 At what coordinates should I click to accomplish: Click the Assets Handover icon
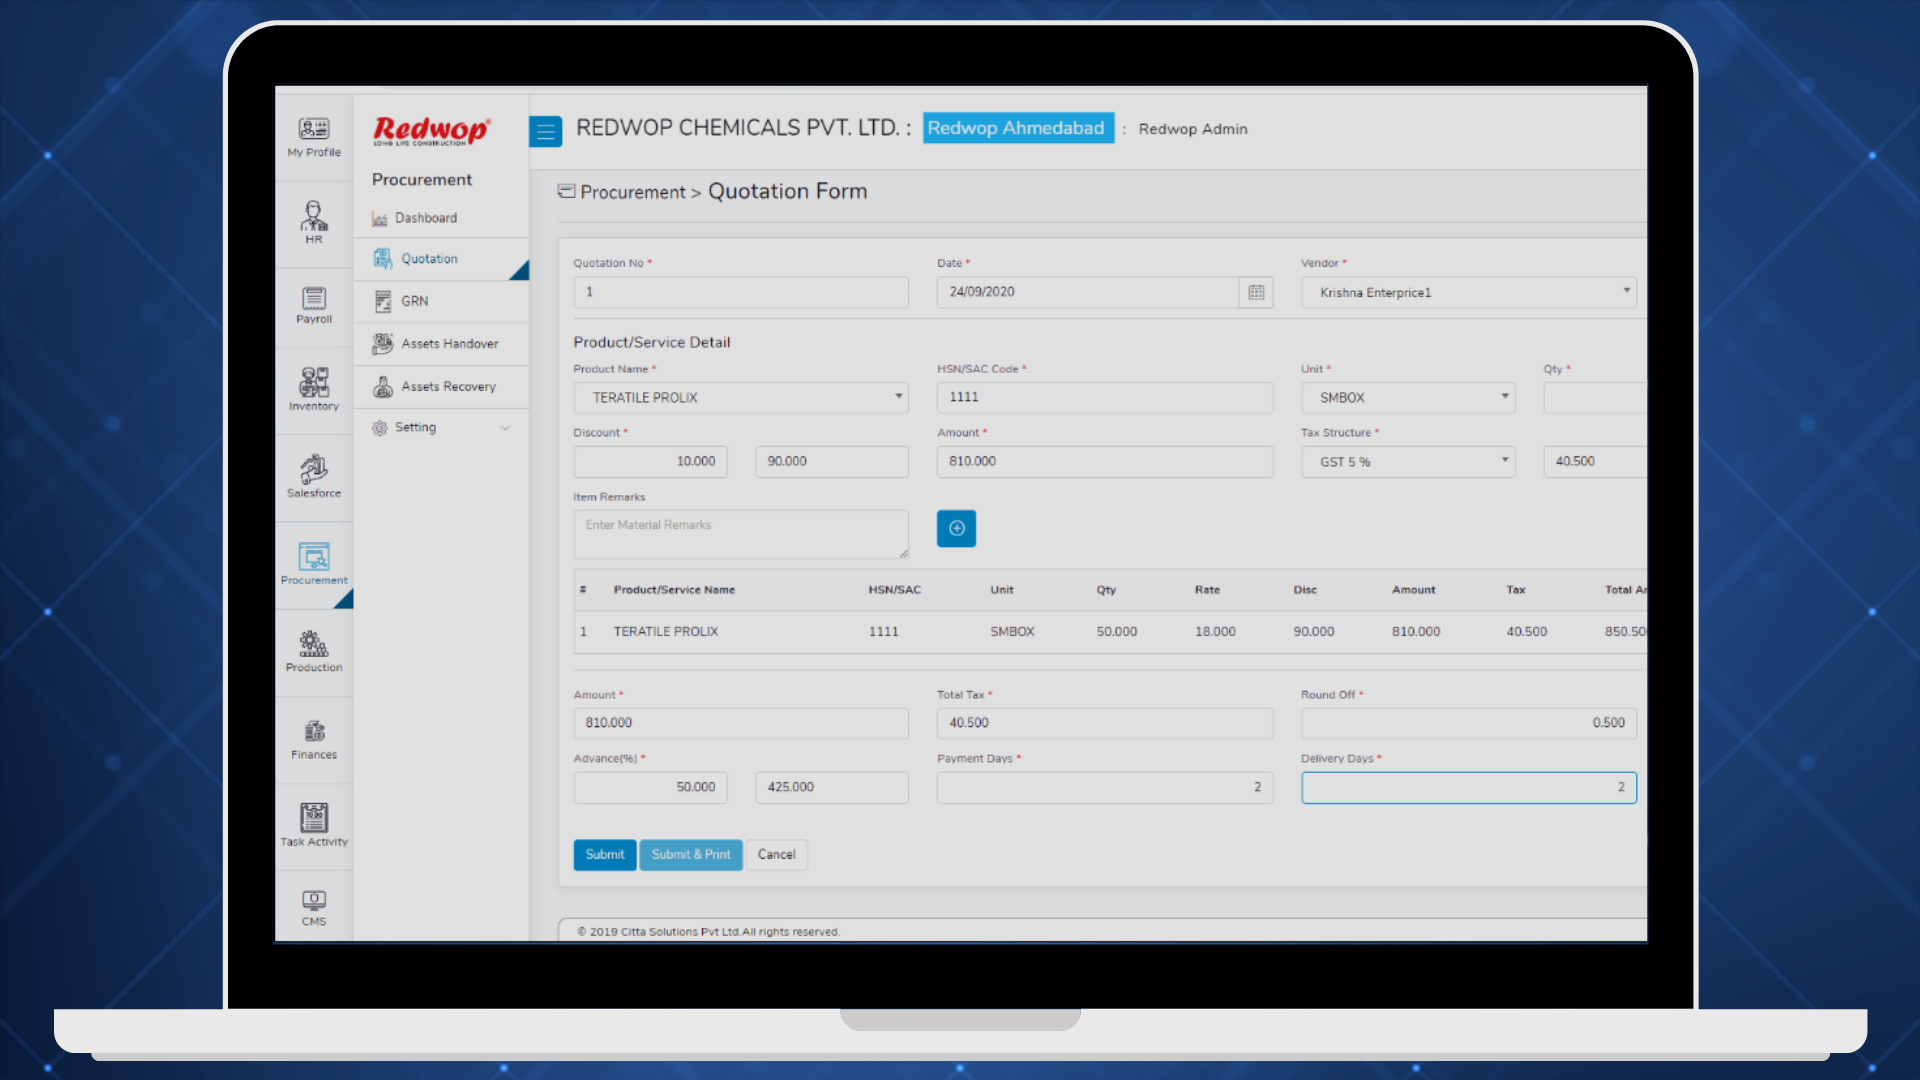[x=382, y=344]
